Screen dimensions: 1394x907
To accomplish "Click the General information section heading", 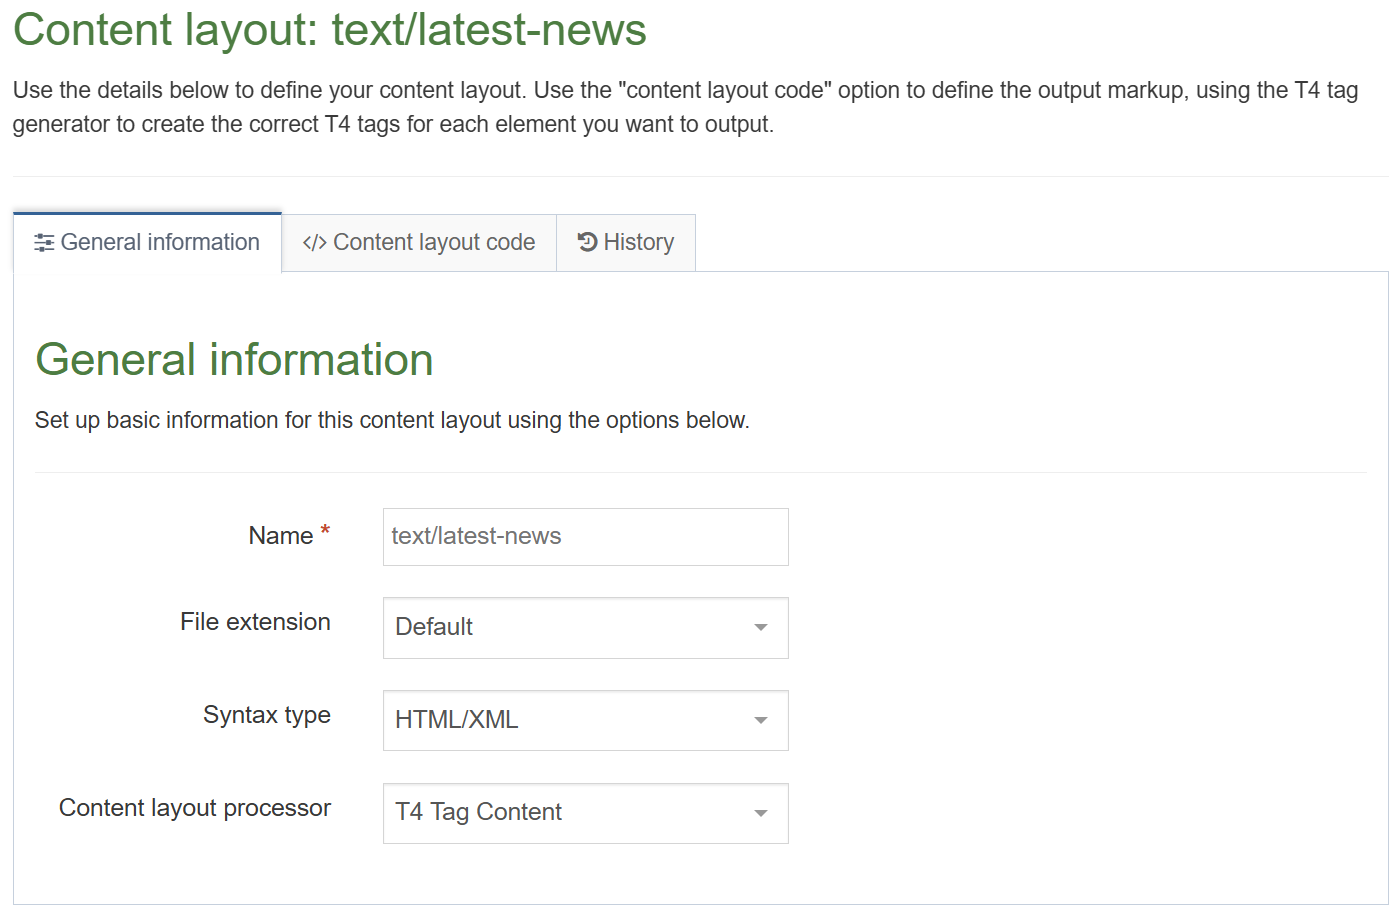I will pos(234,359).
